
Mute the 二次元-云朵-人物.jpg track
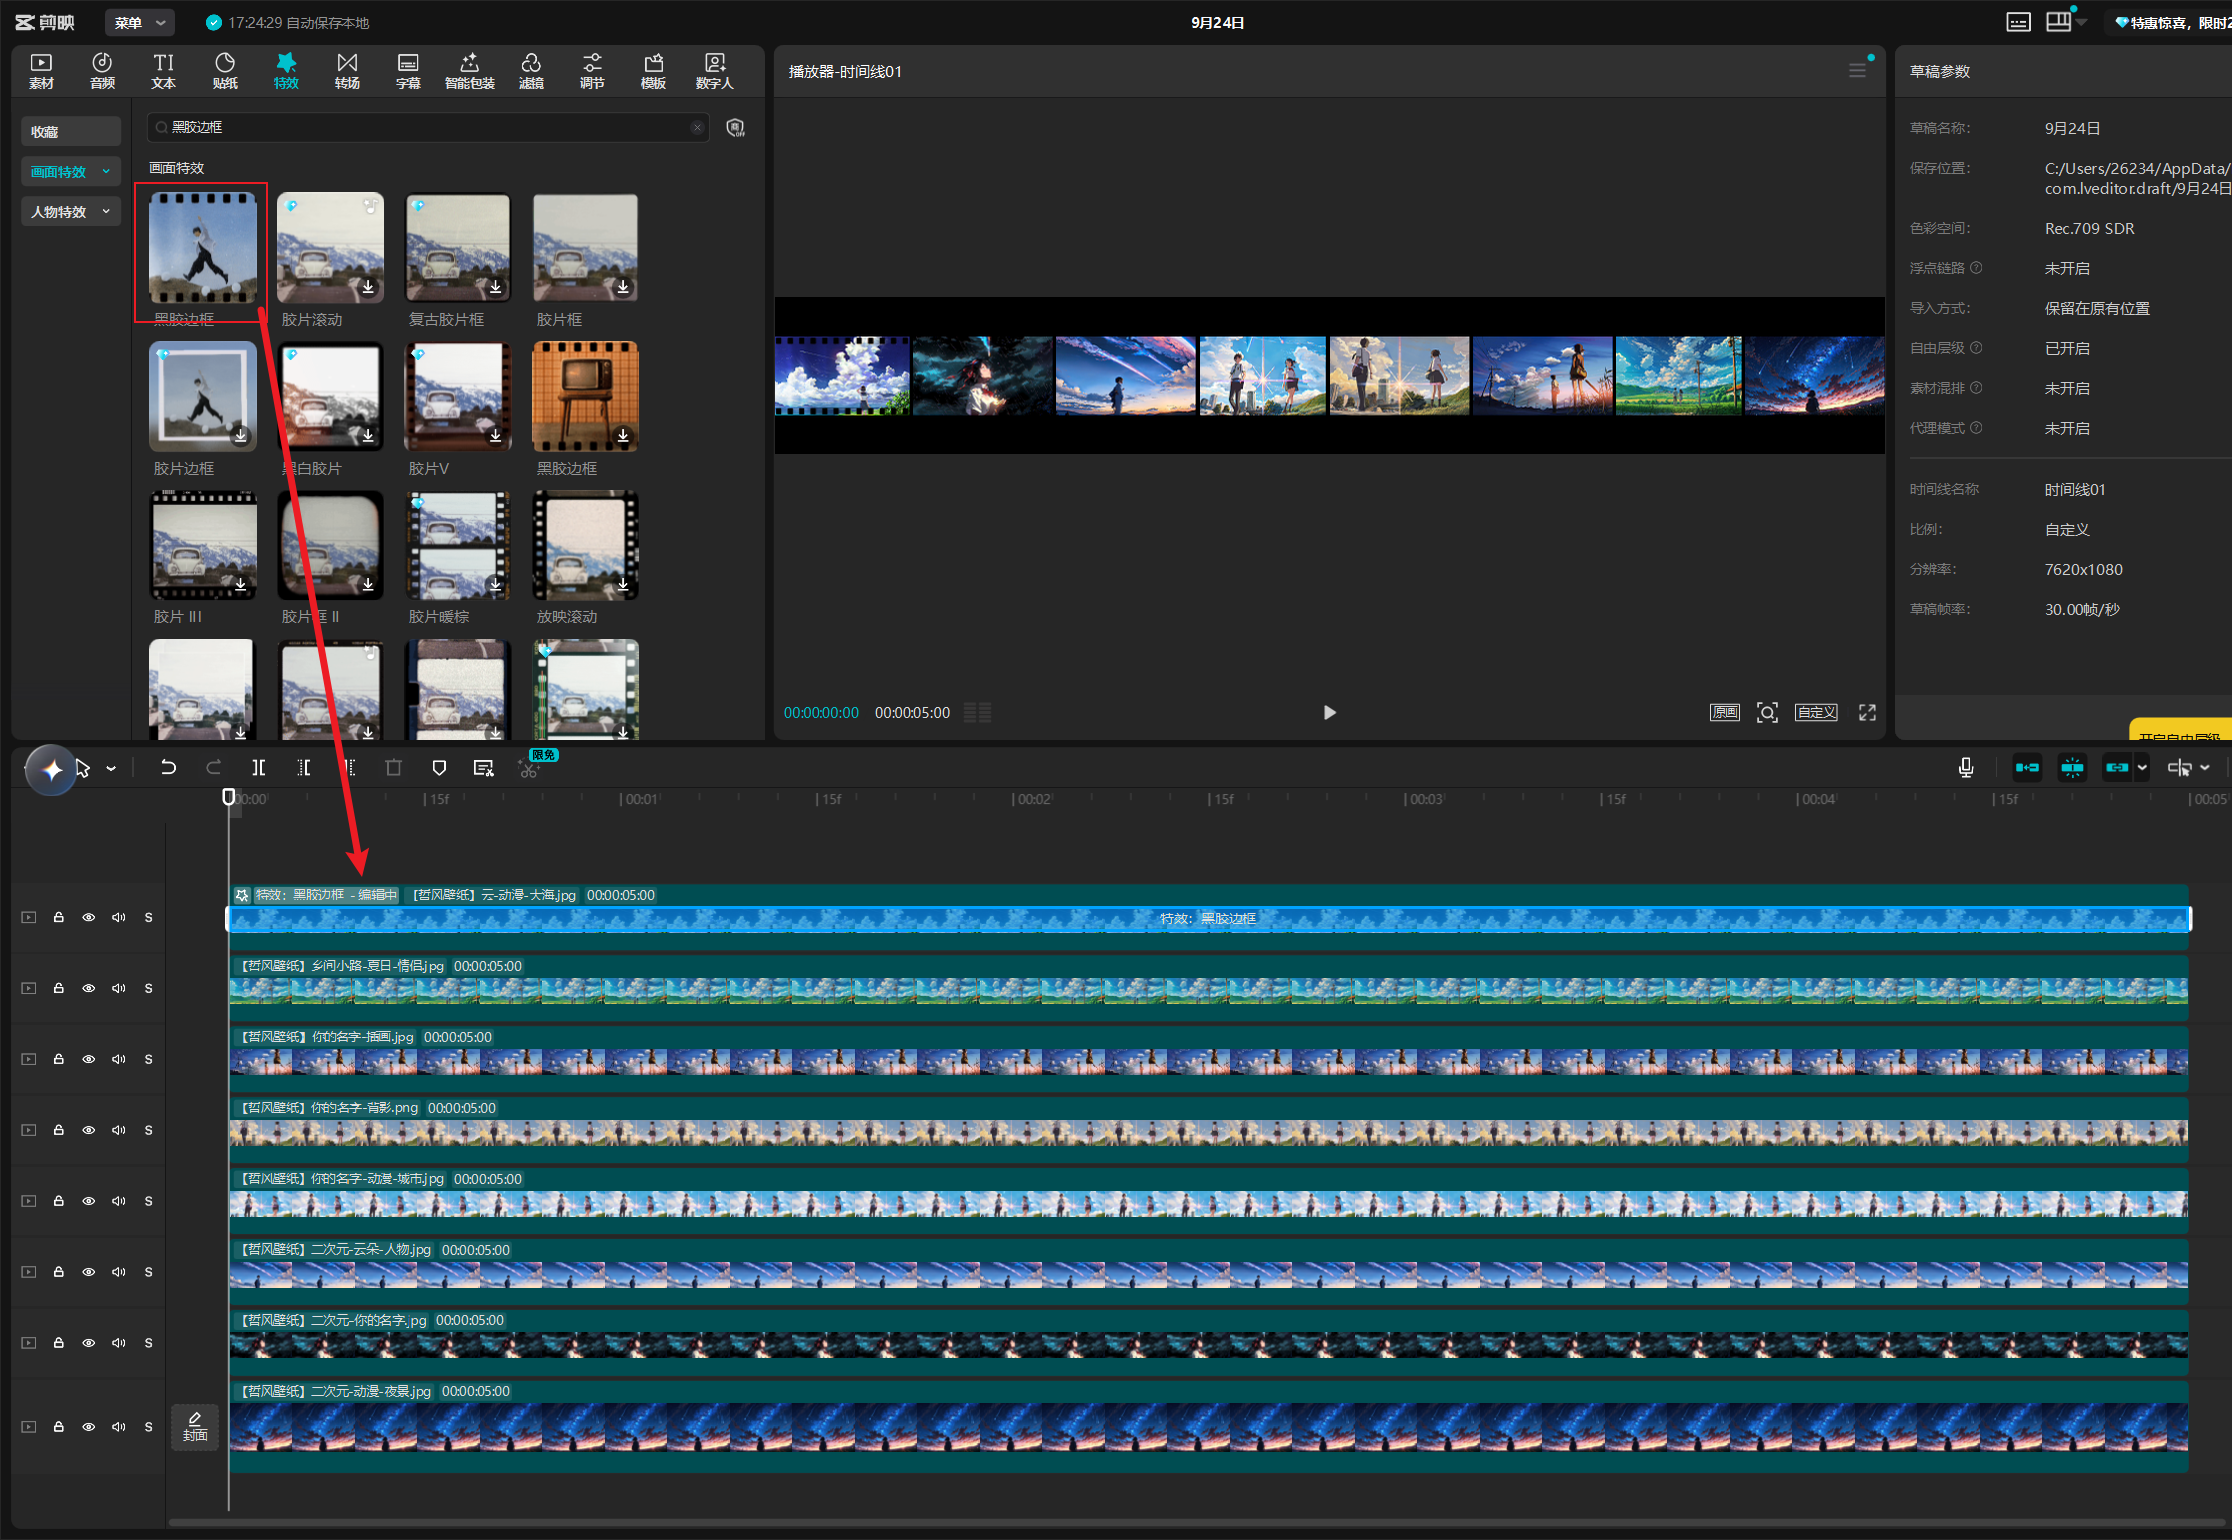(x=119, y=1272)
